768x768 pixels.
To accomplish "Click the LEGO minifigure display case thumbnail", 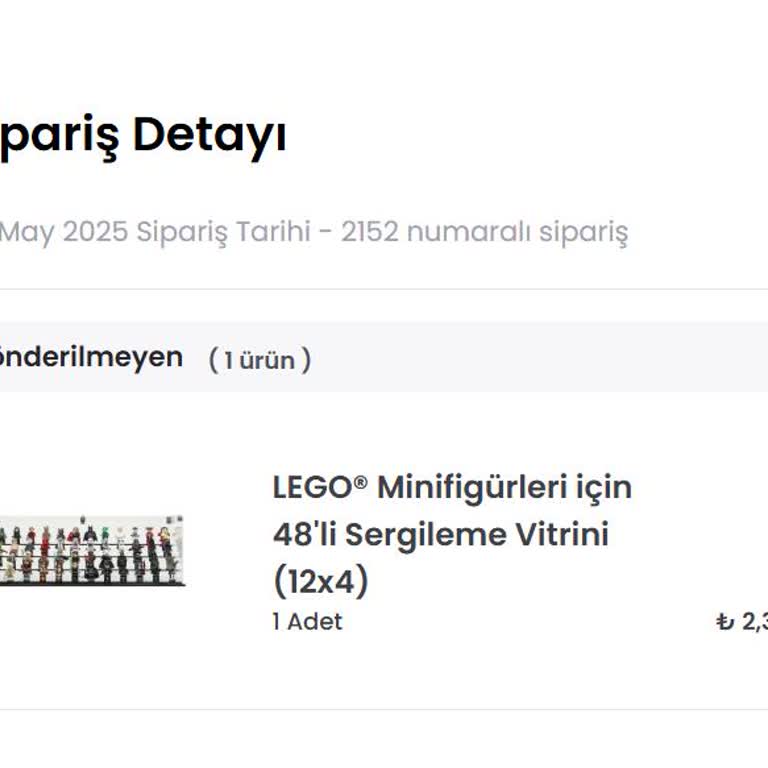I will 92,550.
